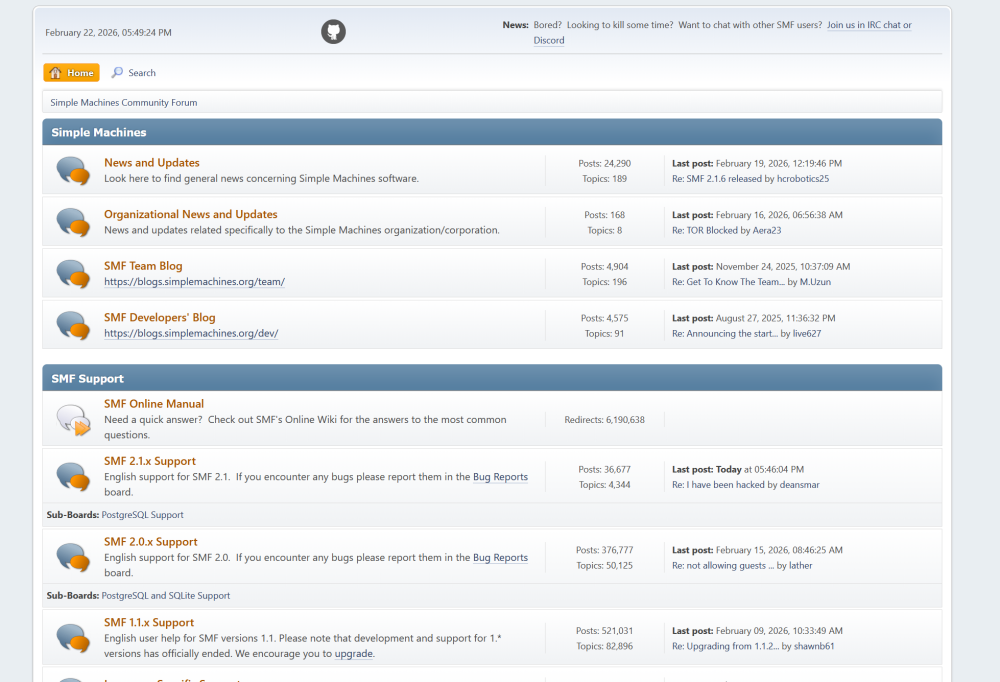The height and width of the screenshot is (682, 1000).
Task: View the profile of M.Uzun
Action: [x=815, y=282]
